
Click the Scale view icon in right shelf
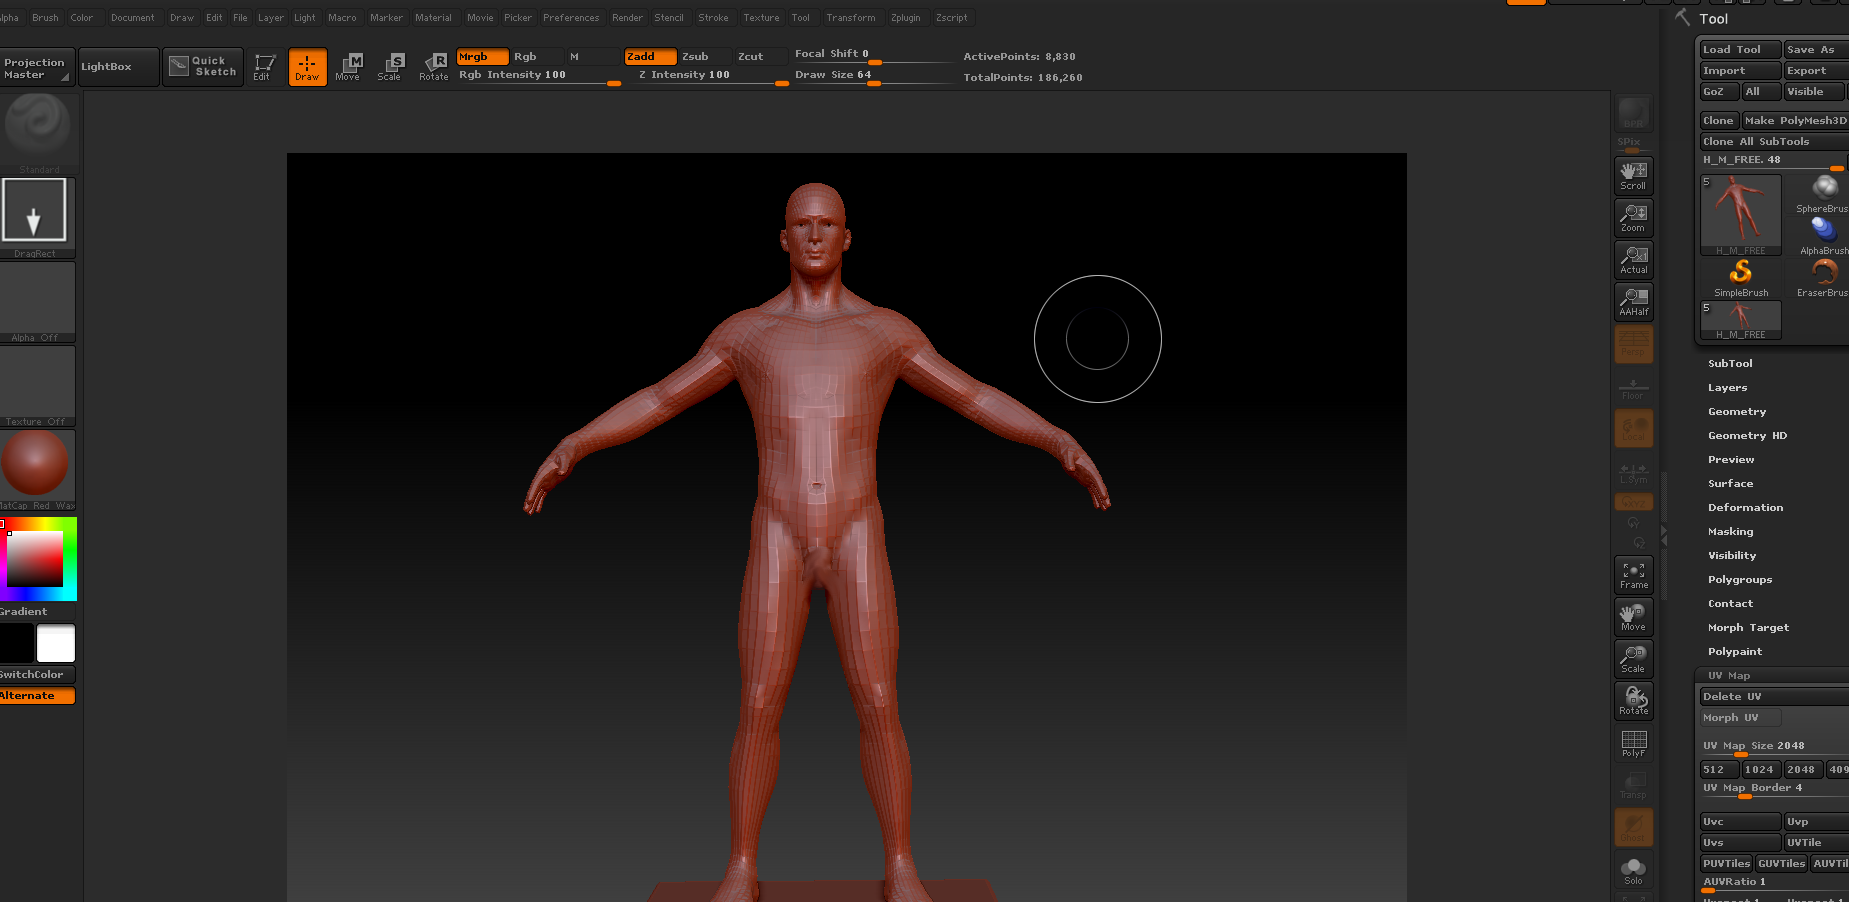(x=1633, y=659)
